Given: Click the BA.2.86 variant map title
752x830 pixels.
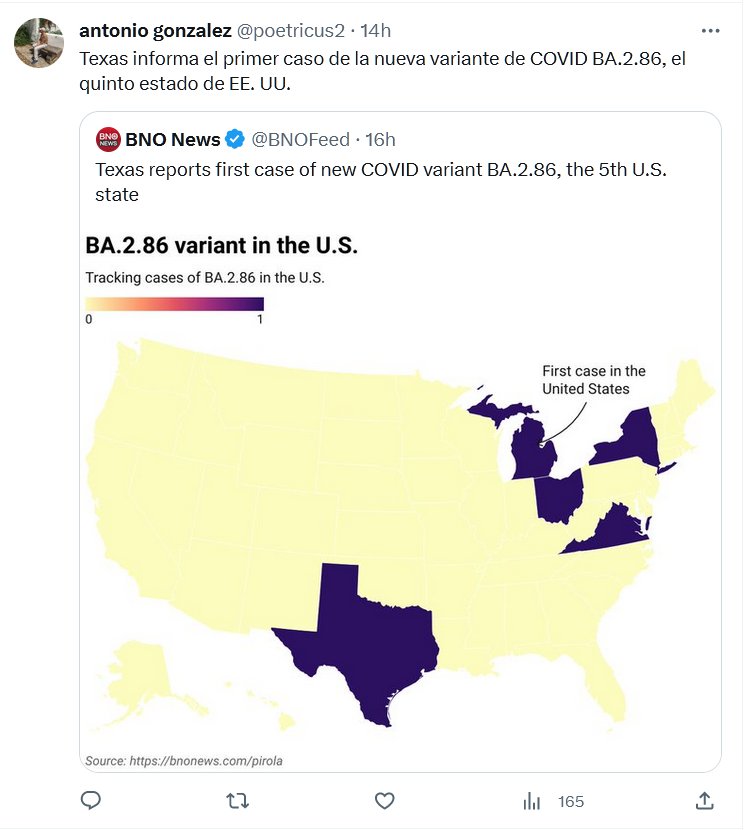Looking at the screenshot, I should 222,246.
